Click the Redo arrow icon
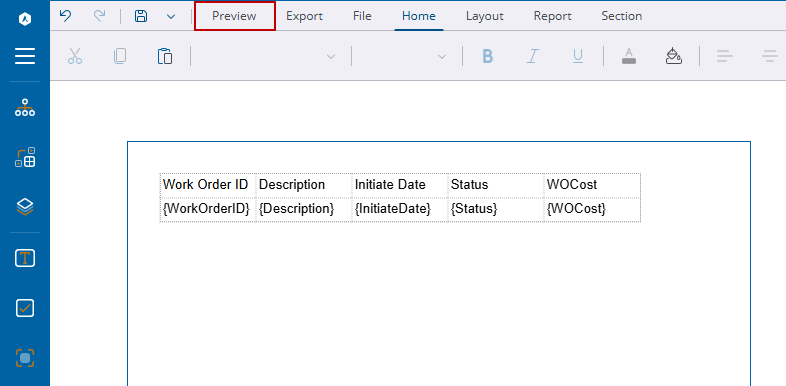Image resolution: width=786 pixels, height=386 pixels. pyautogui.click(x=100, y=16)
